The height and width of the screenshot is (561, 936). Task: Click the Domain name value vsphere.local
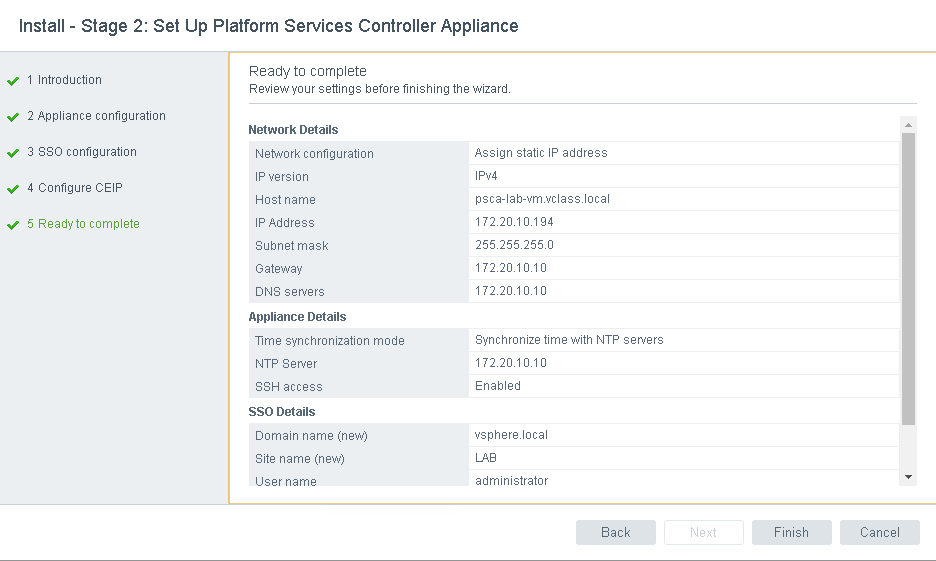click(x=511, y=435)
